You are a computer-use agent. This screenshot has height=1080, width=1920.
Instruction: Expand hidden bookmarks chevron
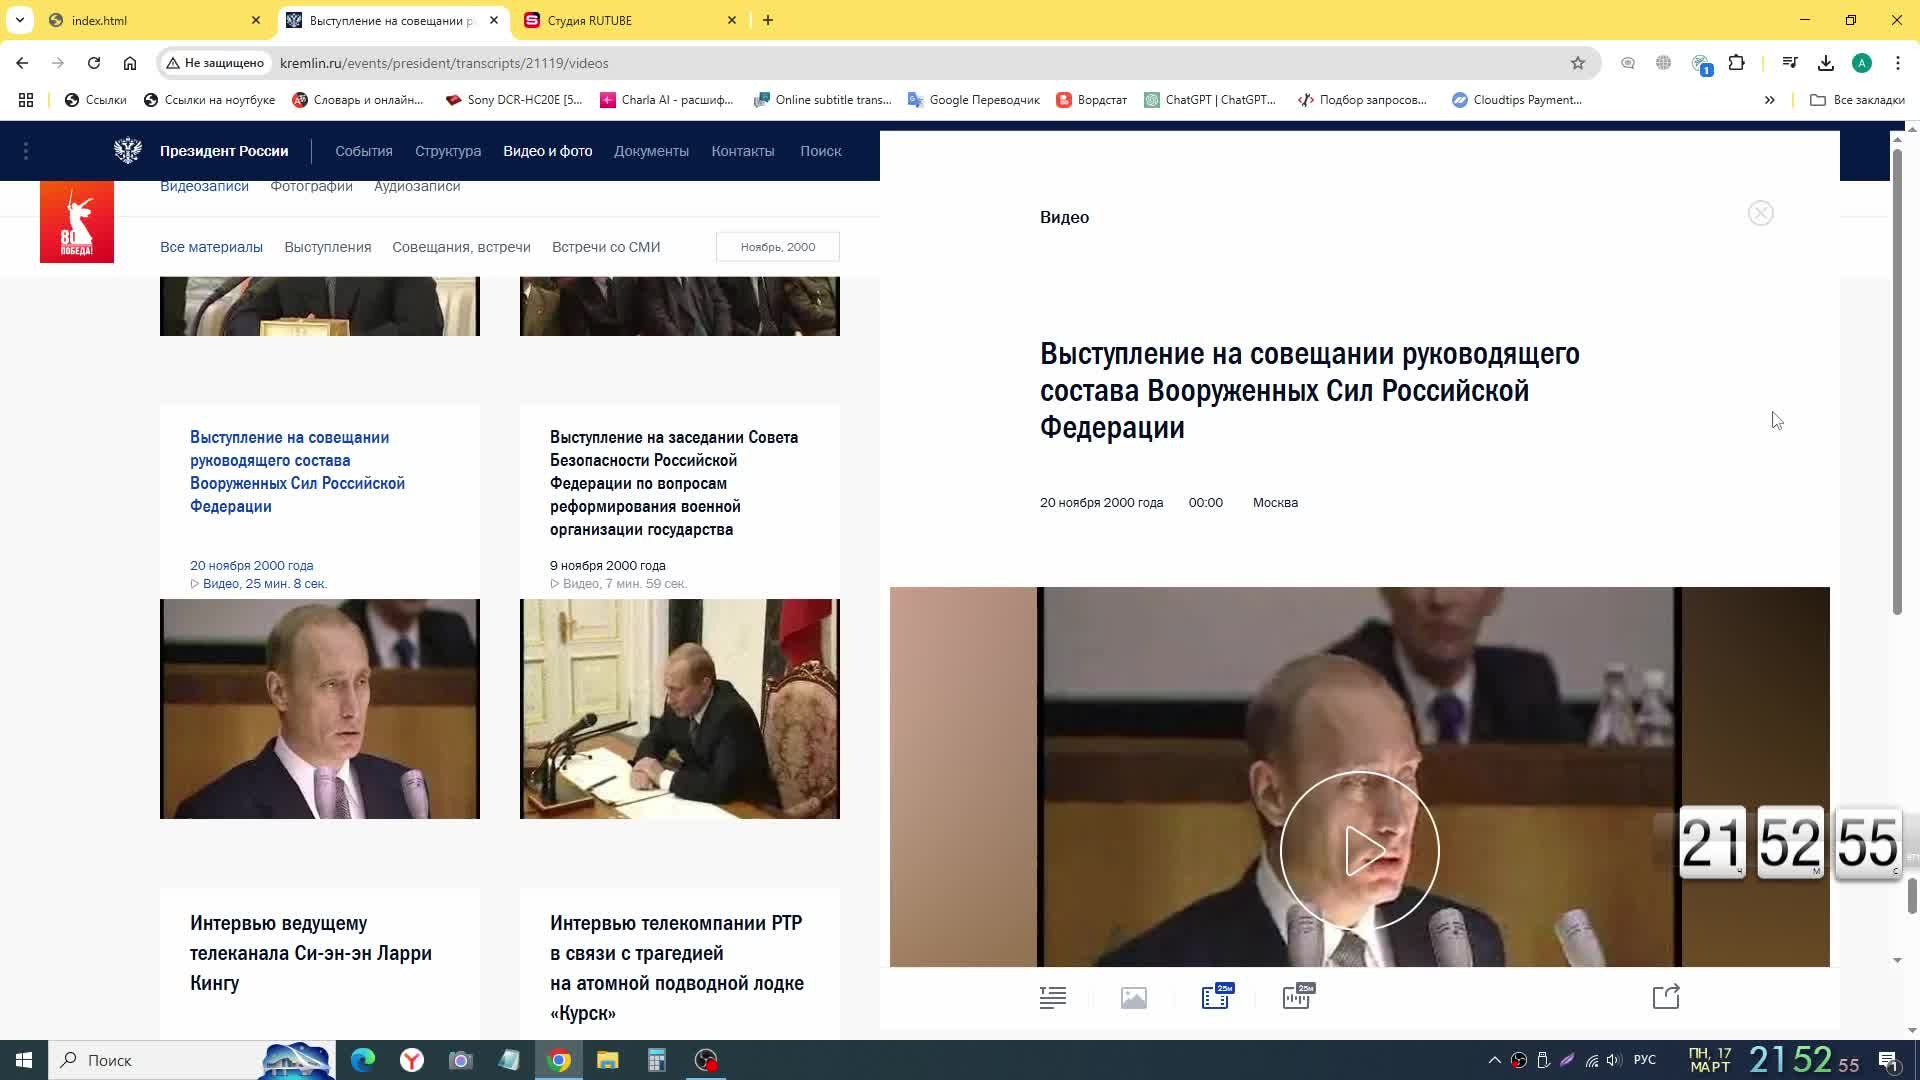point(1769,100)
